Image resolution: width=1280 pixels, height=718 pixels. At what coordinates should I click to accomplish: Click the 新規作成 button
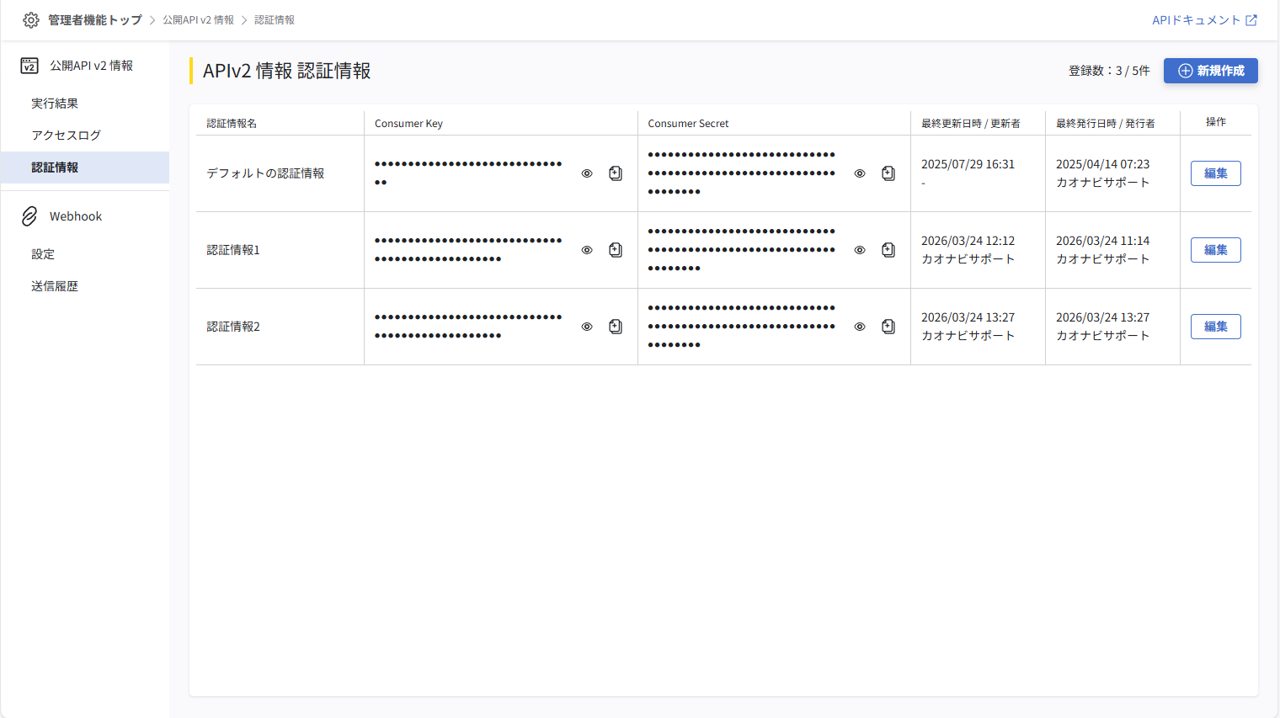[1210, 71]
